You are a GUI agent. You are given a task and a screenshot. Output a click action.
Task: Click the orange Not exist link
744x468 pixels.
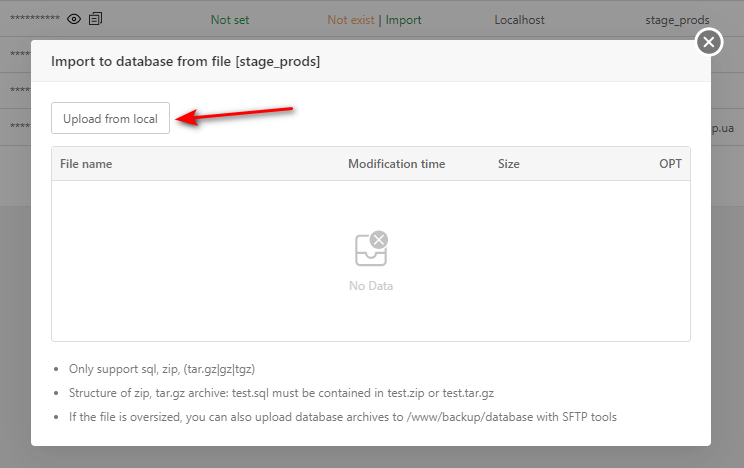pos(350,19)
